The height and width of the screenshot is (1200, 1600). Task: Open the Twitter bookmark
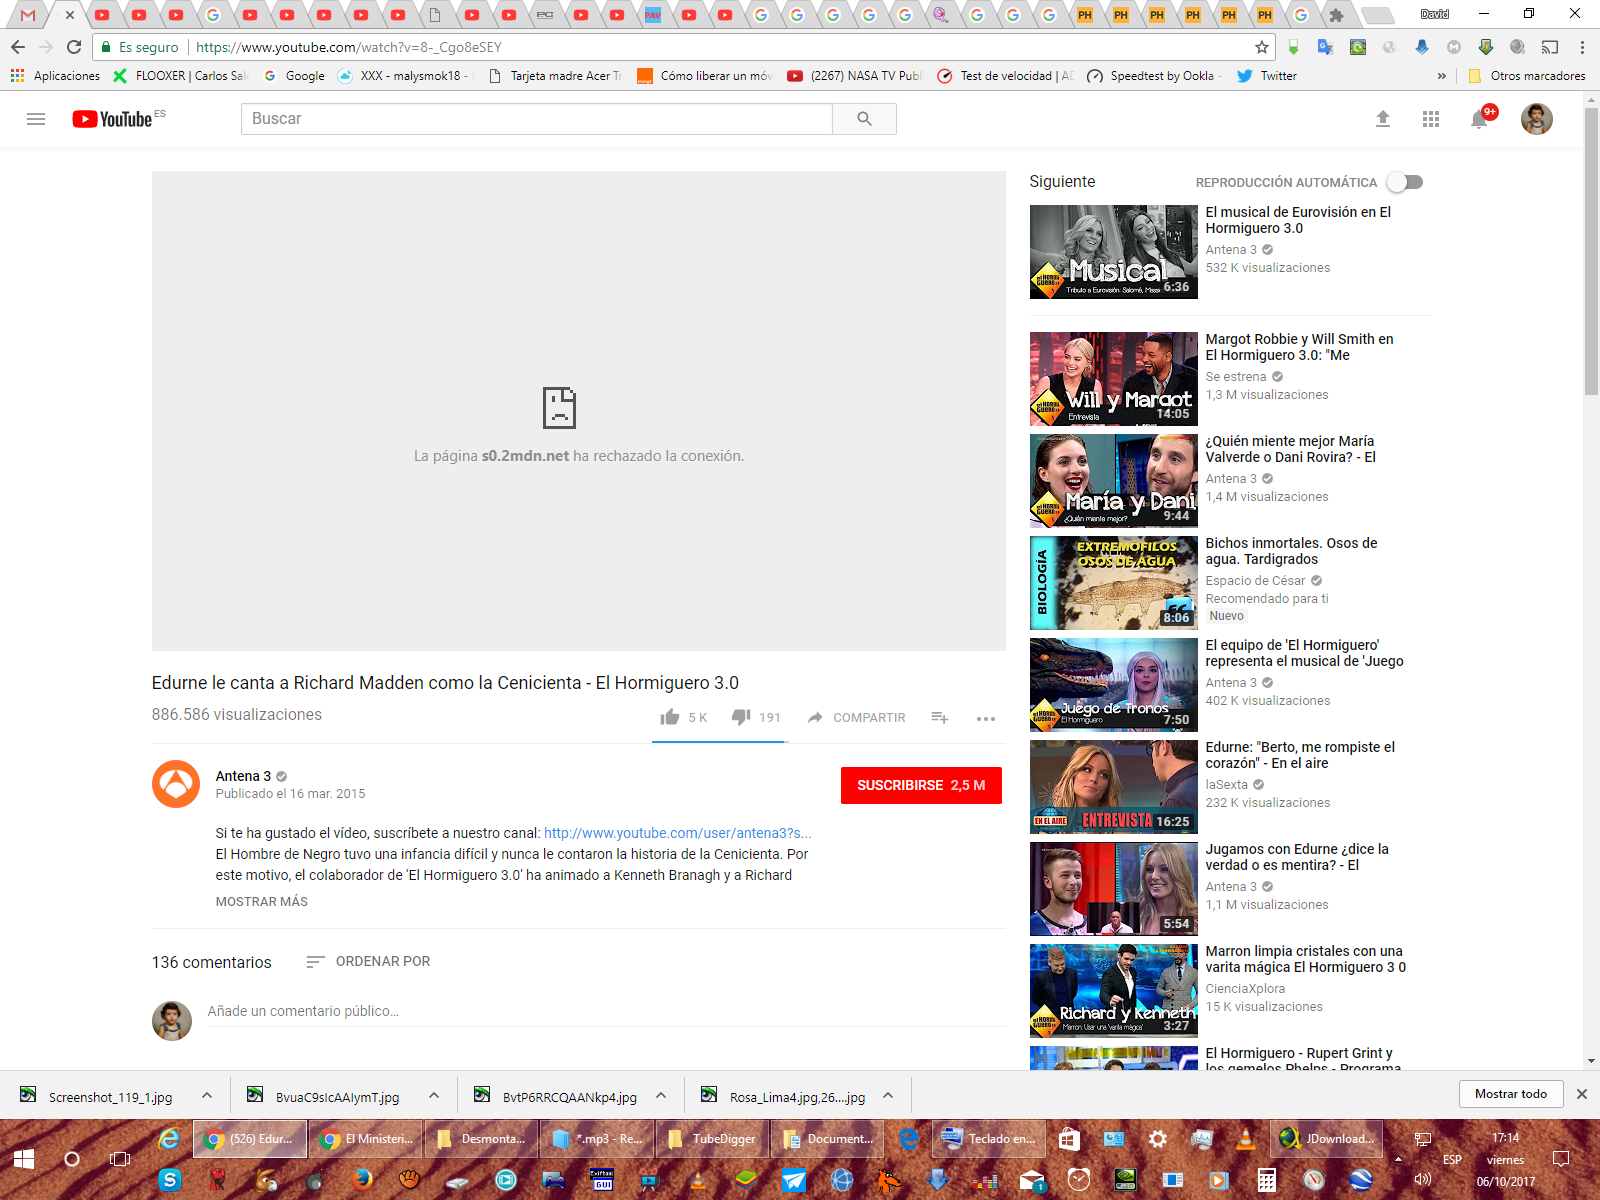click(1267, 76)
